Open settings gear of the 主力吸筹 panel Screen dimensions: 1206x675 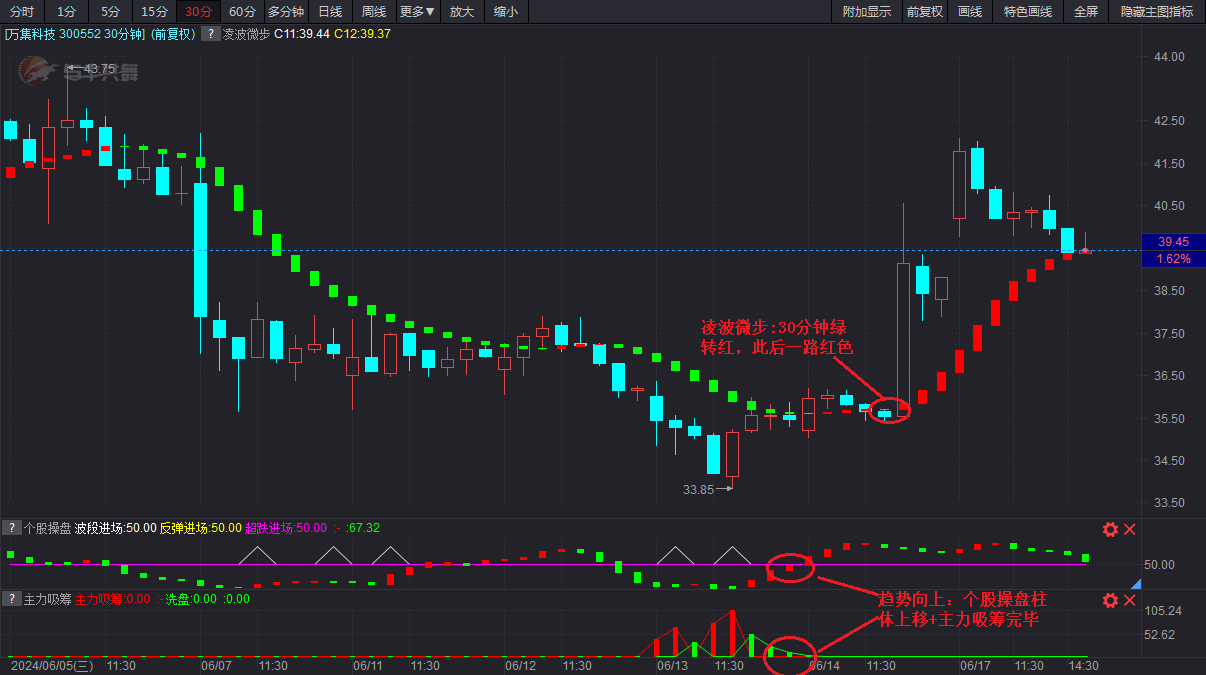coord(1110,601)
